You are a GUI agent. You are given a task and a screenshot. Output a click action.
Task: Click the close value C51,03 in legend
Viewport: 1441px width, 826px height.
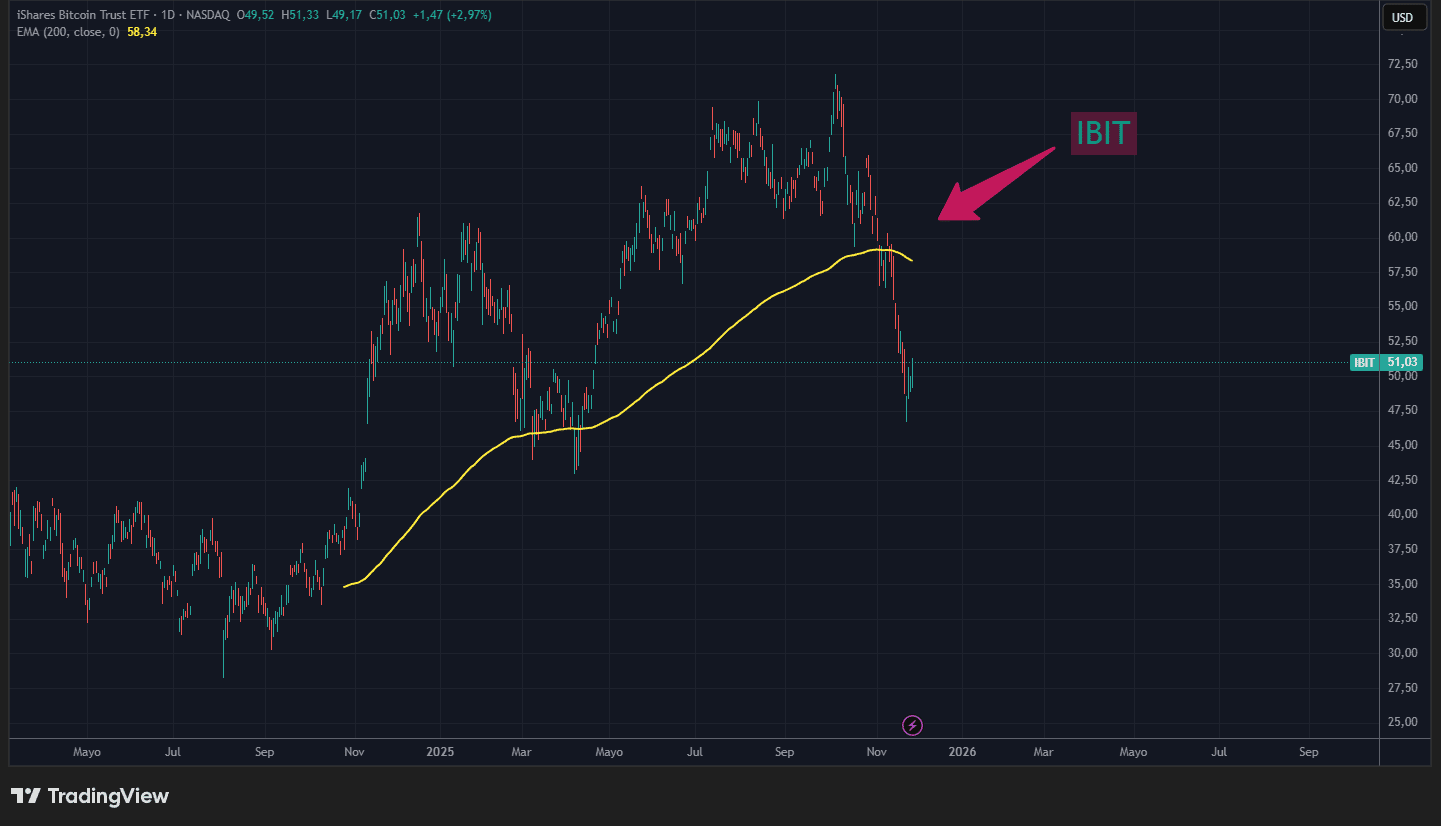tap(388, 15)
